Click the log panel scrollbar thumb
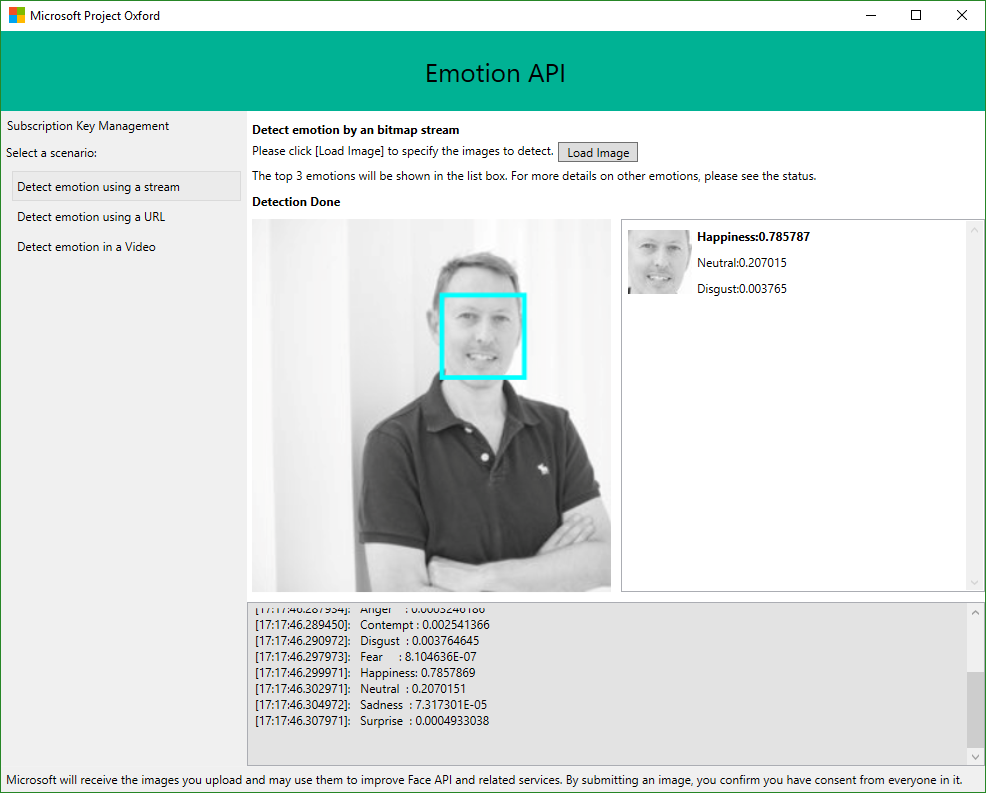This screenshot has width=986, height=793. click(975, 708)
